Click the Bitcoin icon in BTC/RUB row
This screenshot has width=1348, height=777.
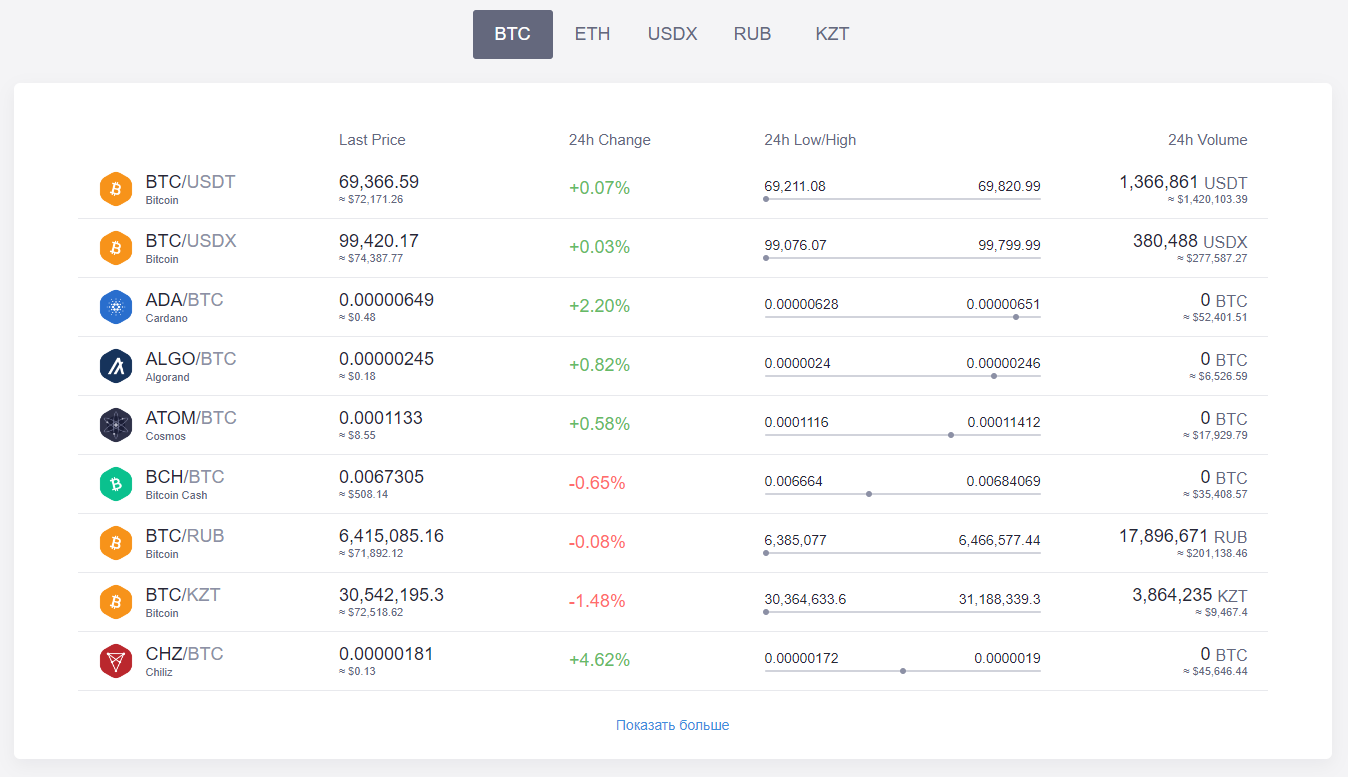coord(116,543)
